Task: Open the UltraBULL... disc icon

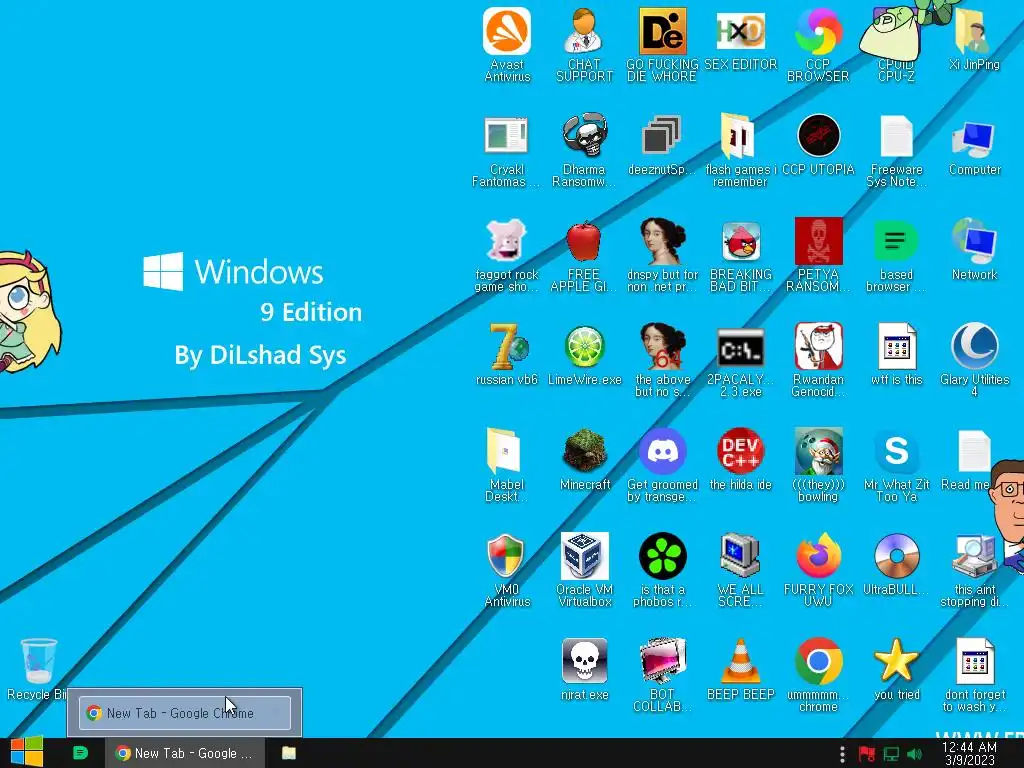Action: click(896, 556)
